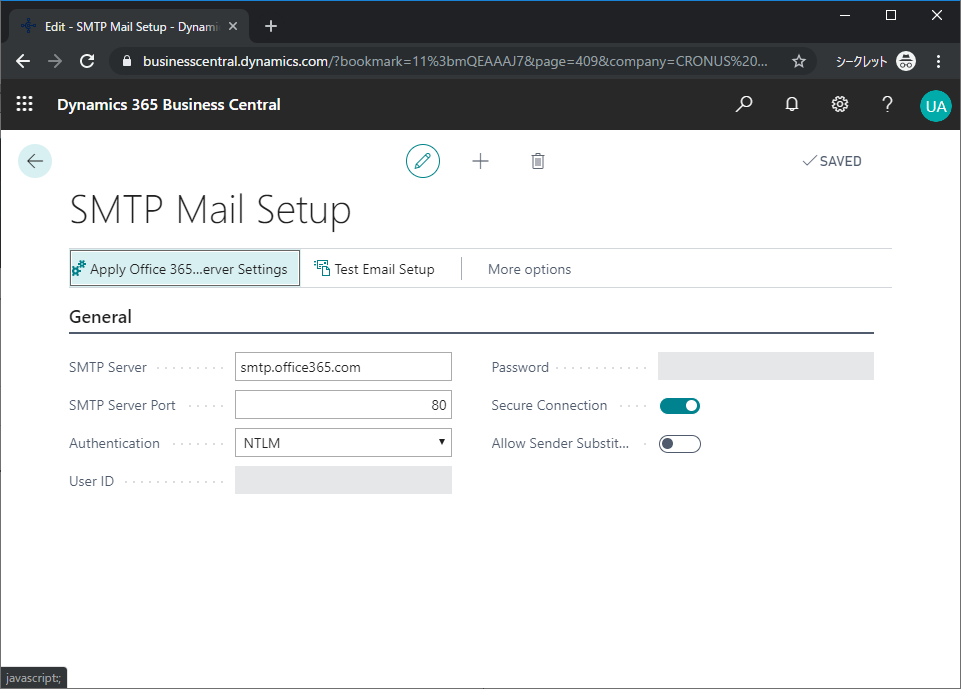
Task: Collapse the General section header
Action: coord(101,317)
